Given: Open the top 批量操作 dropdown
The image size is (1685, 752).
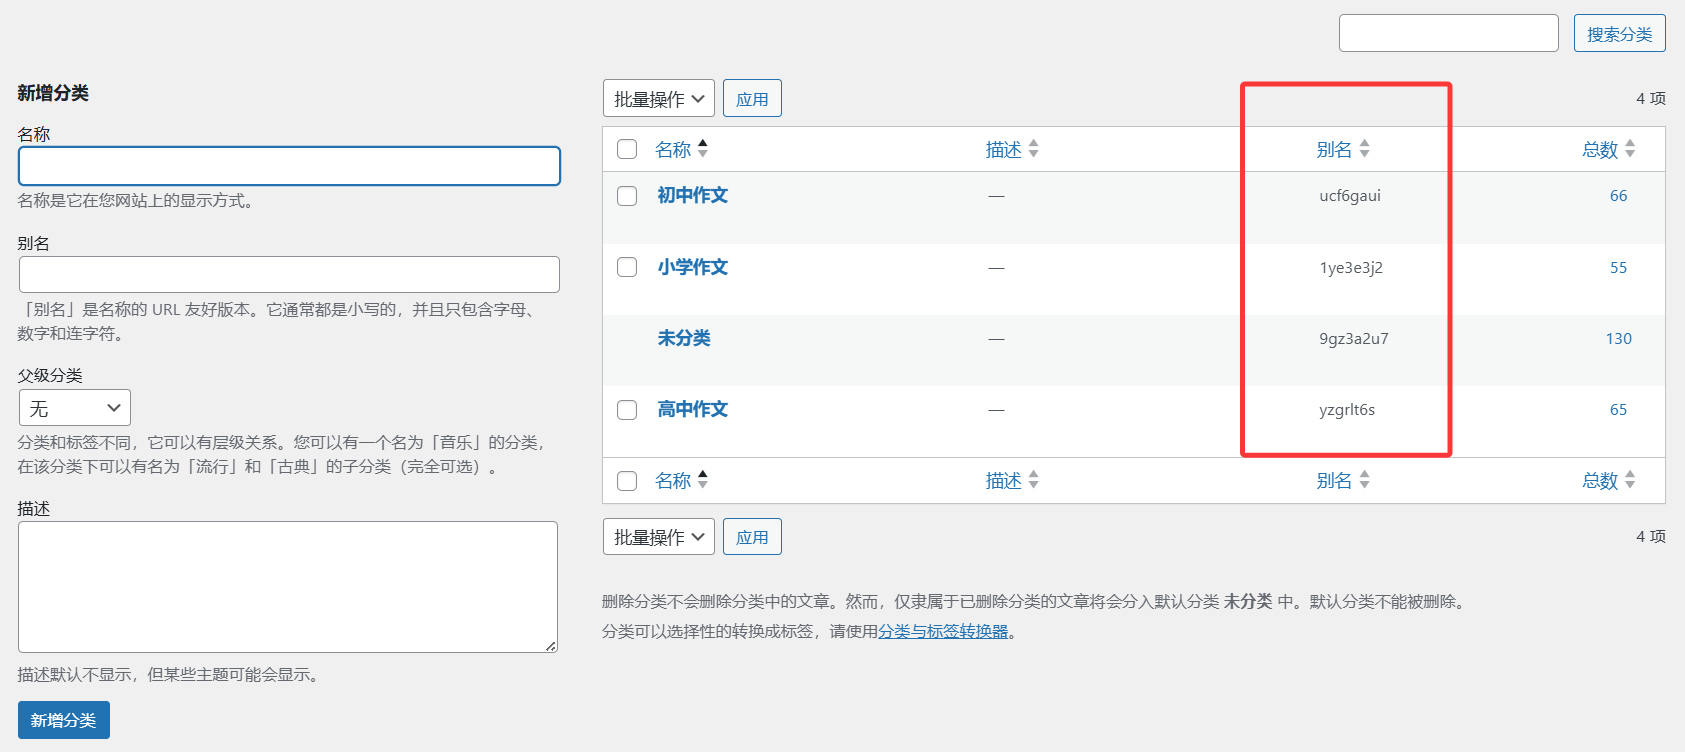Looking at the screenshot, I should click(x=659, y=98).
